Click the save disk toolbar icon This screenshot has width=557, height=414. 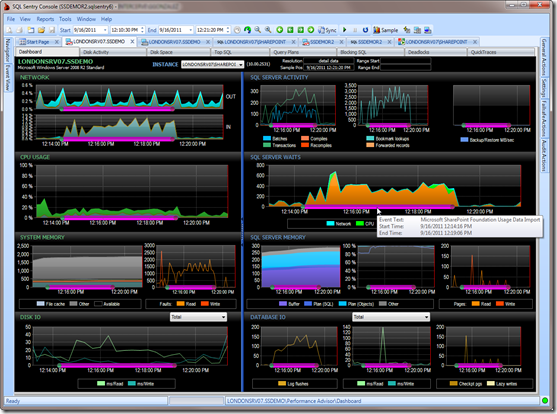pos(52,30)
